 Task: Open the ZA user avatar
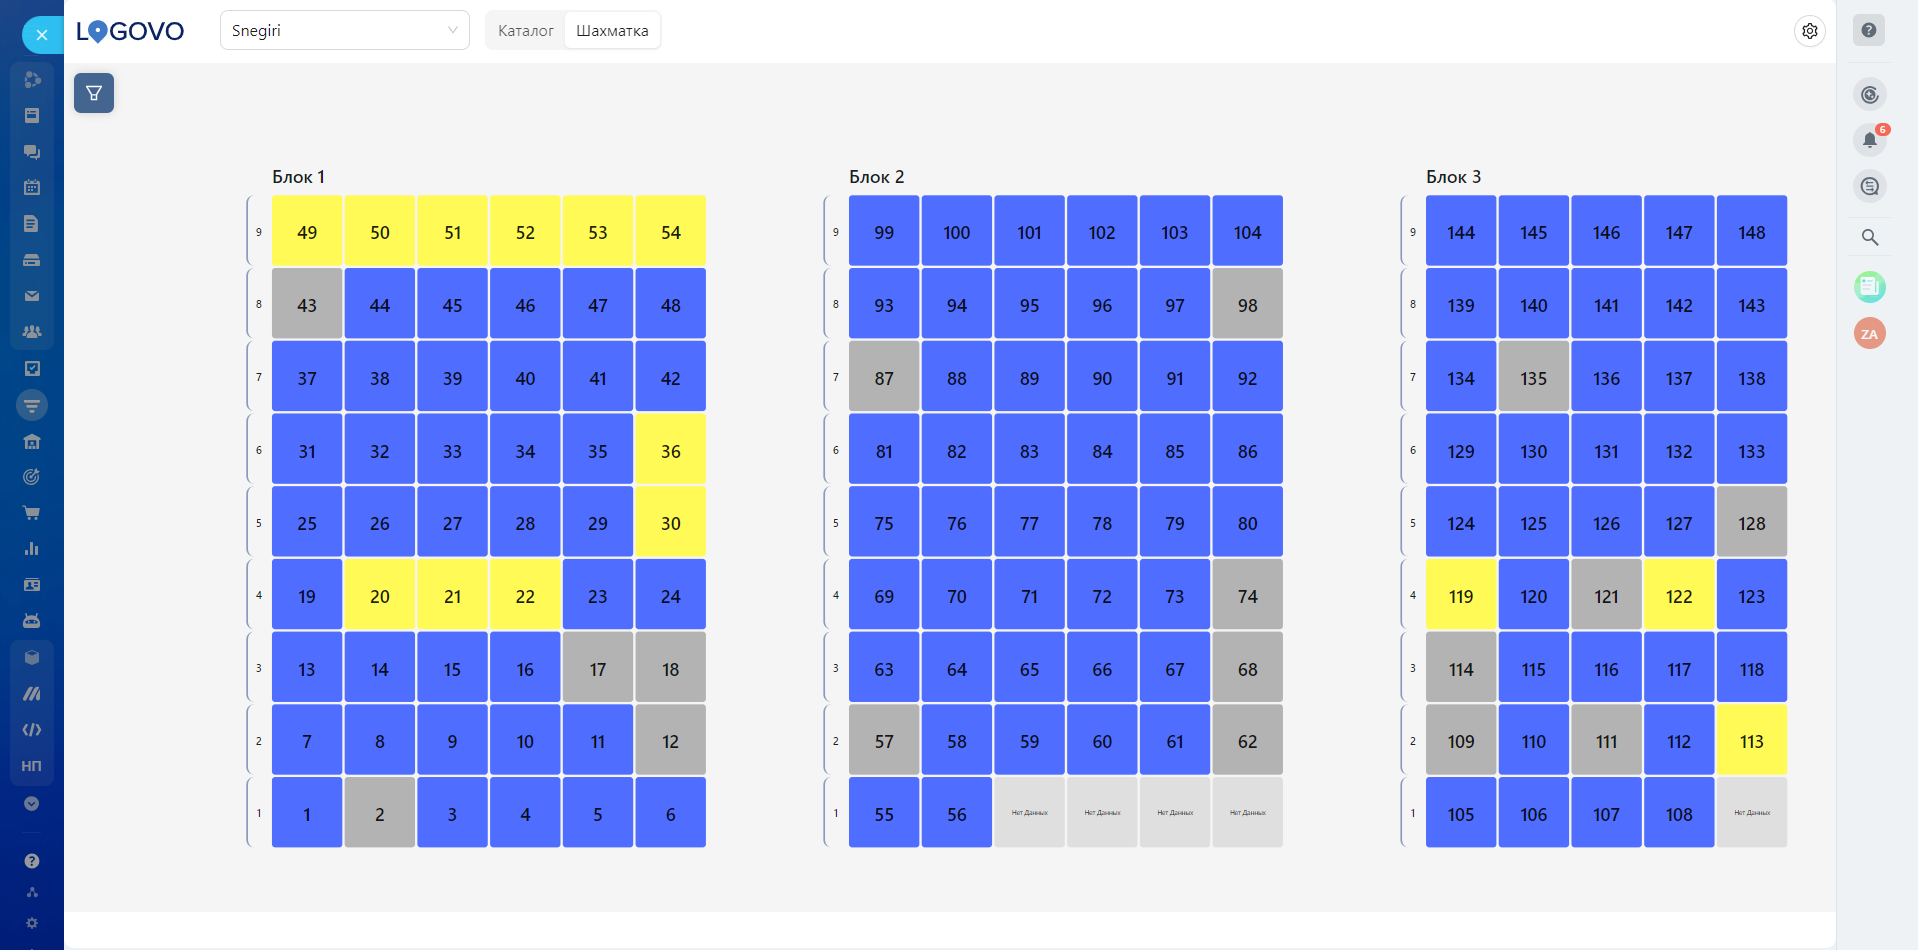pyautogui.click(x=1869, y=334)
